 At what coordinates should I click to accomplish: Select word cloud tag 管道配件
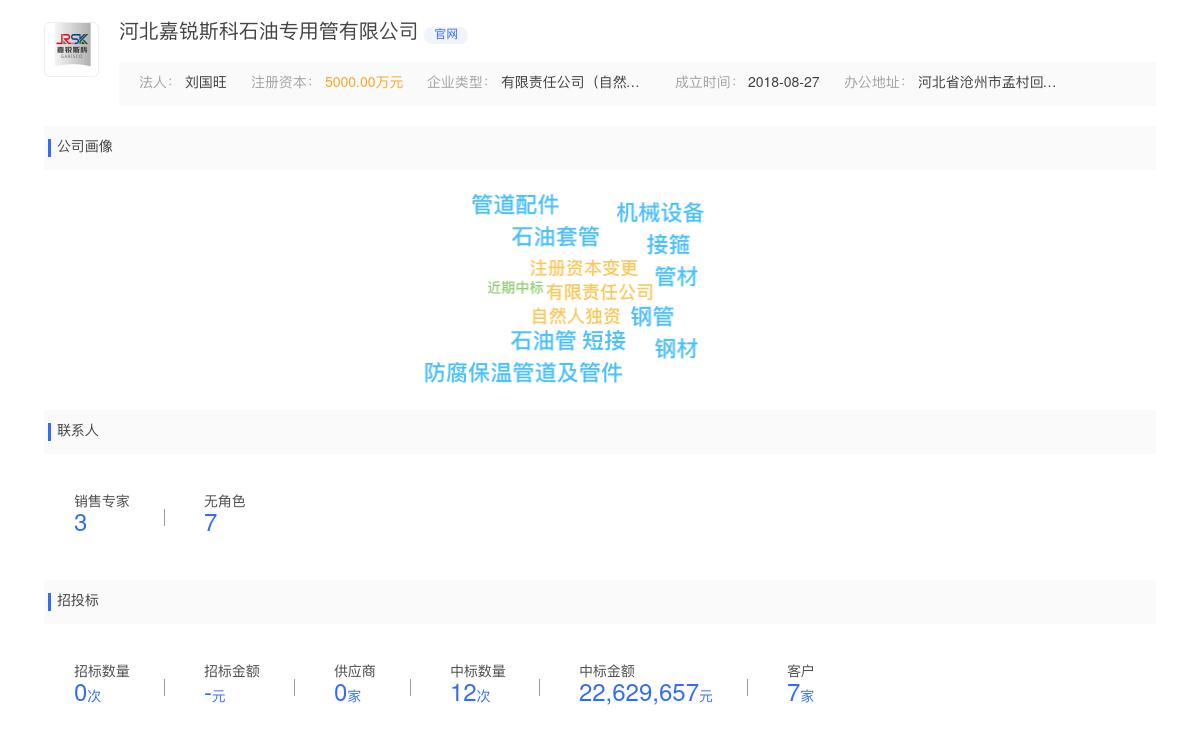[x=515, y=205]
